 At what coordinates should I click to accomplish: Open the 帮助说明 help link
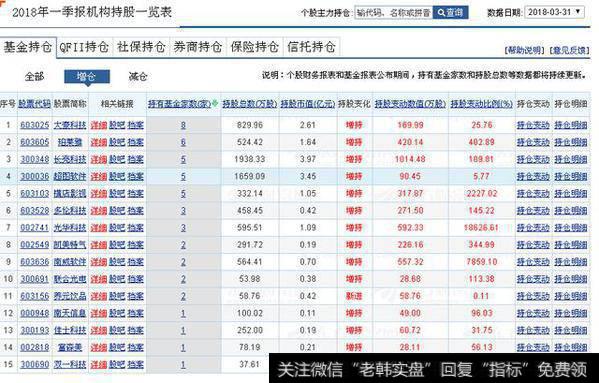pyautogui.click(x=525, y=50)
